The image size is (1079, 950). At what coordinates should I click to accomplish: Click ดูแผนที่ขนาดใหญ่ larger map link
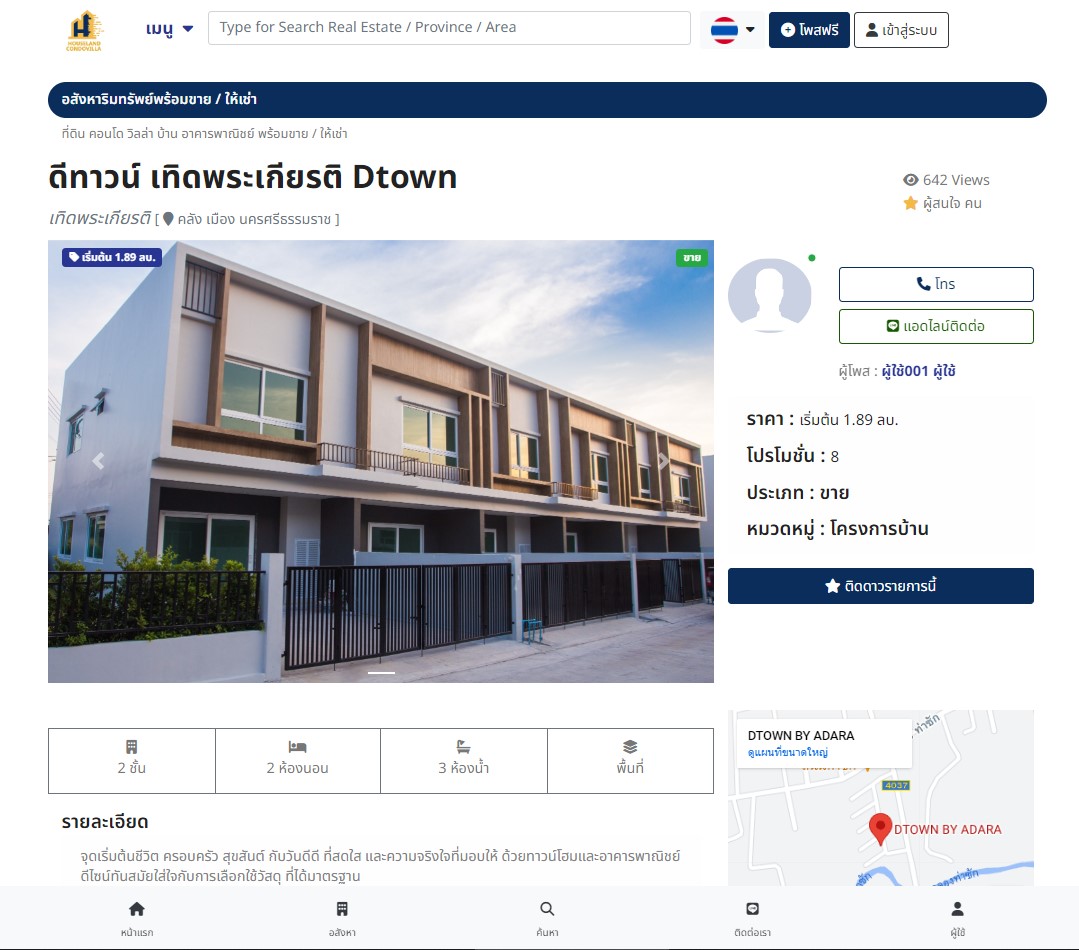pos(788,752)
